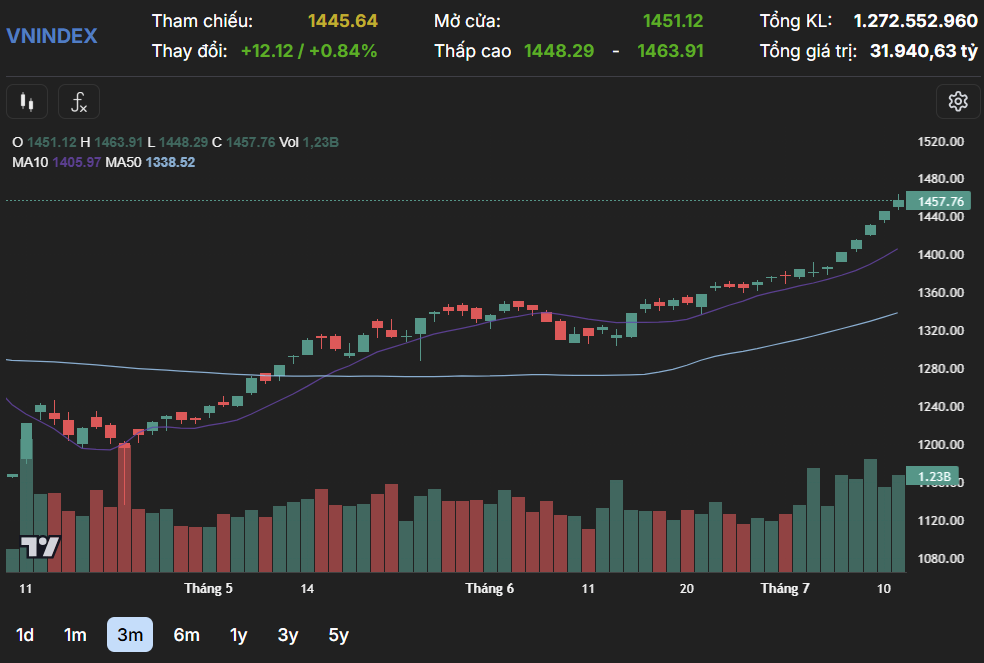Open the candlestick chart type selector
The width and height of the screenshot is (984, 663).
pyautogui.click(x=27, y=101)
